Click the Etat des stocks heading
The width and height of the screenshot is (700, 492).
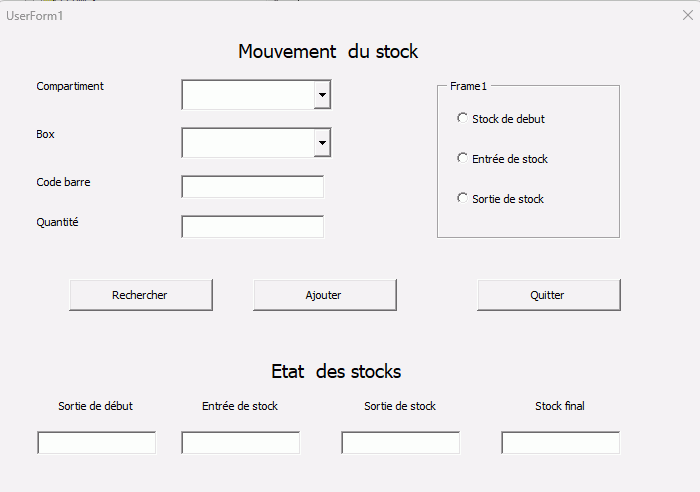(336, 372)
